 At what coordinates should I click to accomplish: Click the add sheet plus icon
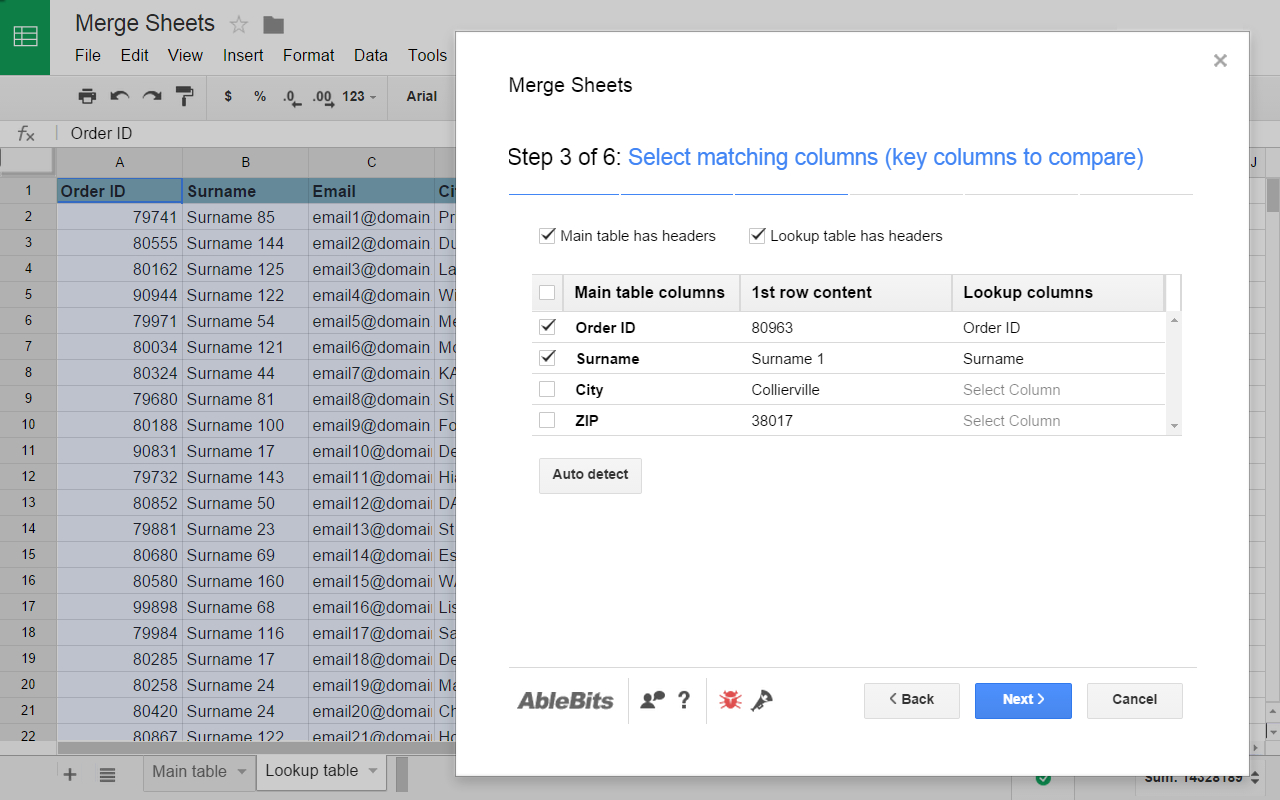[70, 774]
